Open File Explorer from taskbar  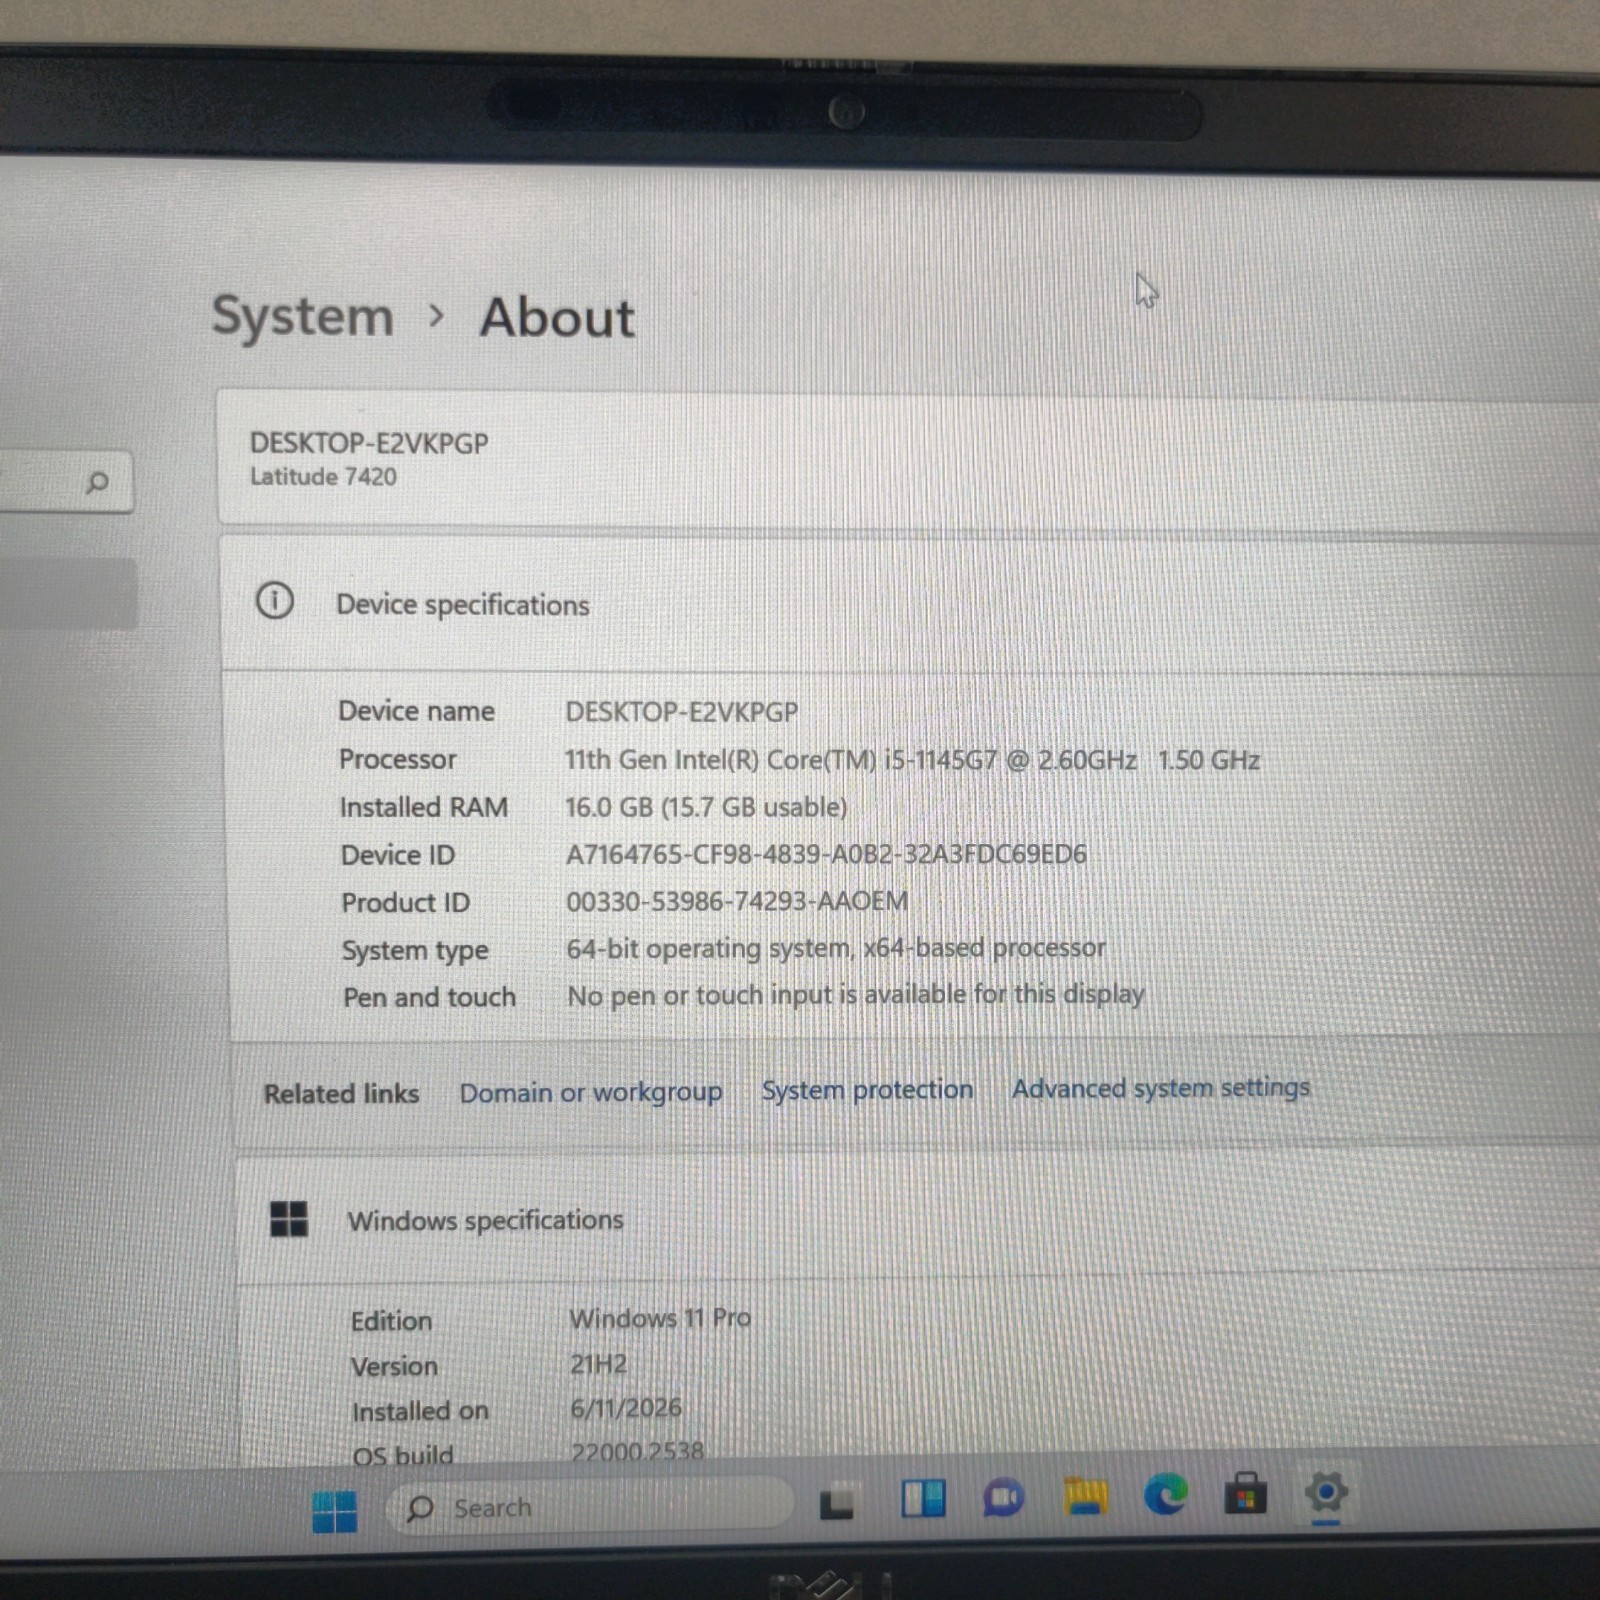(x=1085, y=1496)
